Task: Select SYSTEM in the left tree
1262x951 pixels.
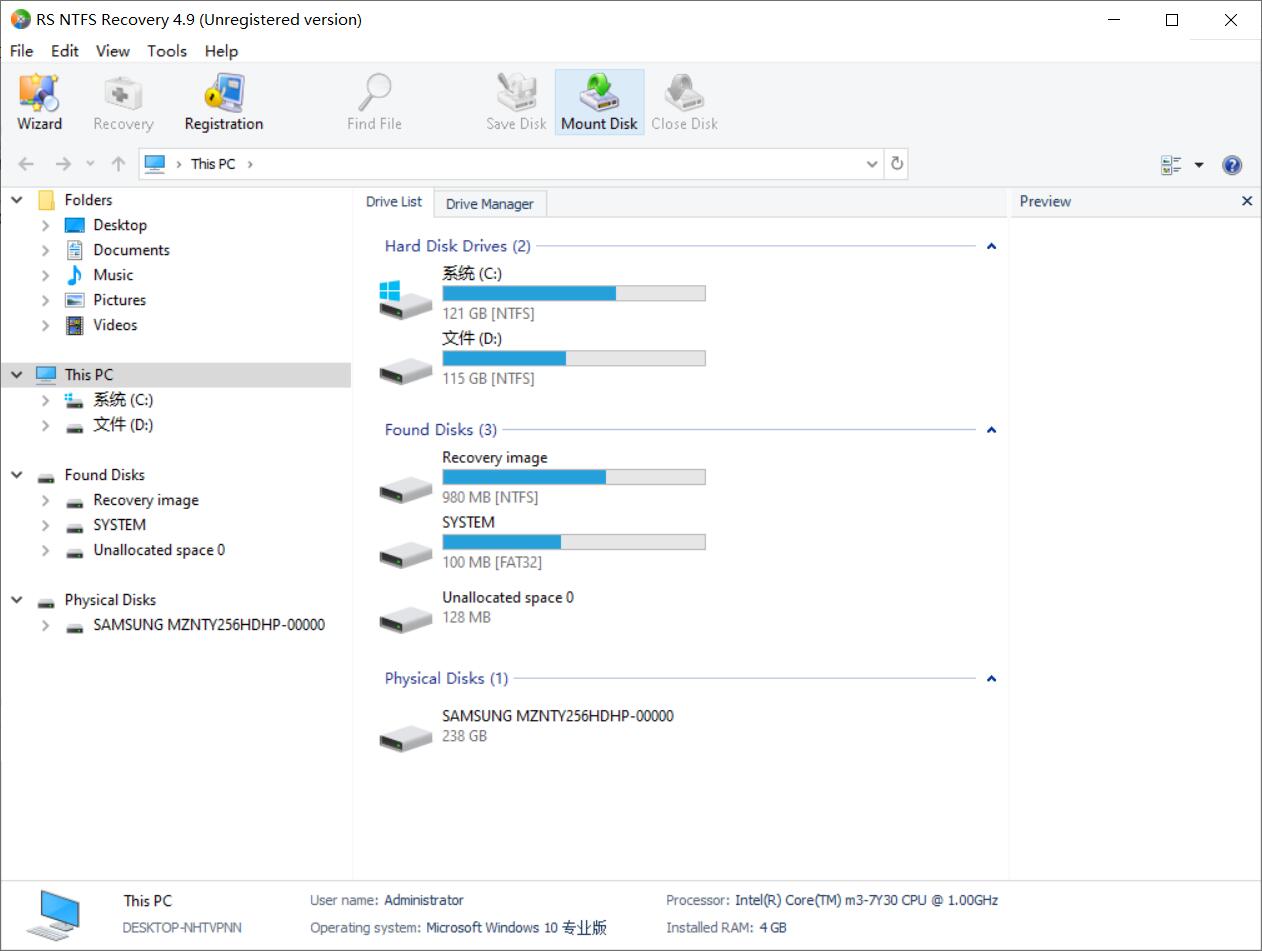Action: click(x=119, y=525)
